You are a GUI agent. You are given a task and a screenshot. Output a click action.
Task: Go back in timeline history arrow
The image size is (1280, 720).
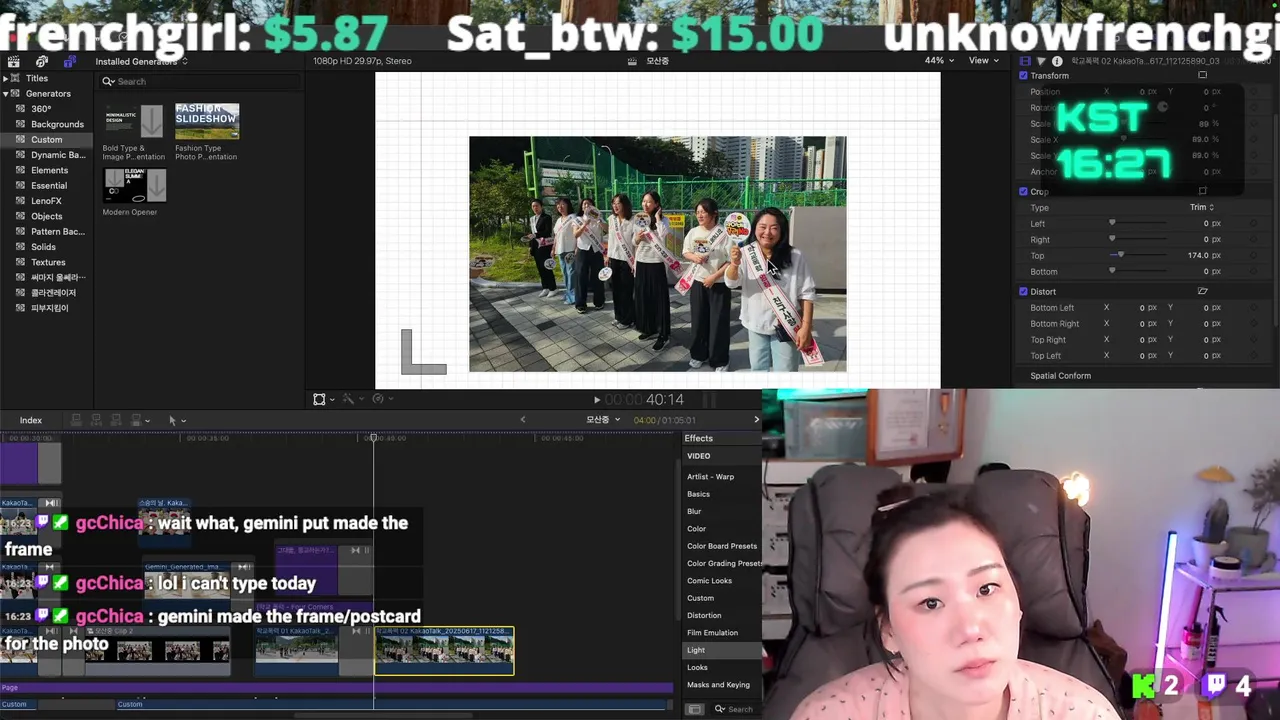(x=522, y=420)
